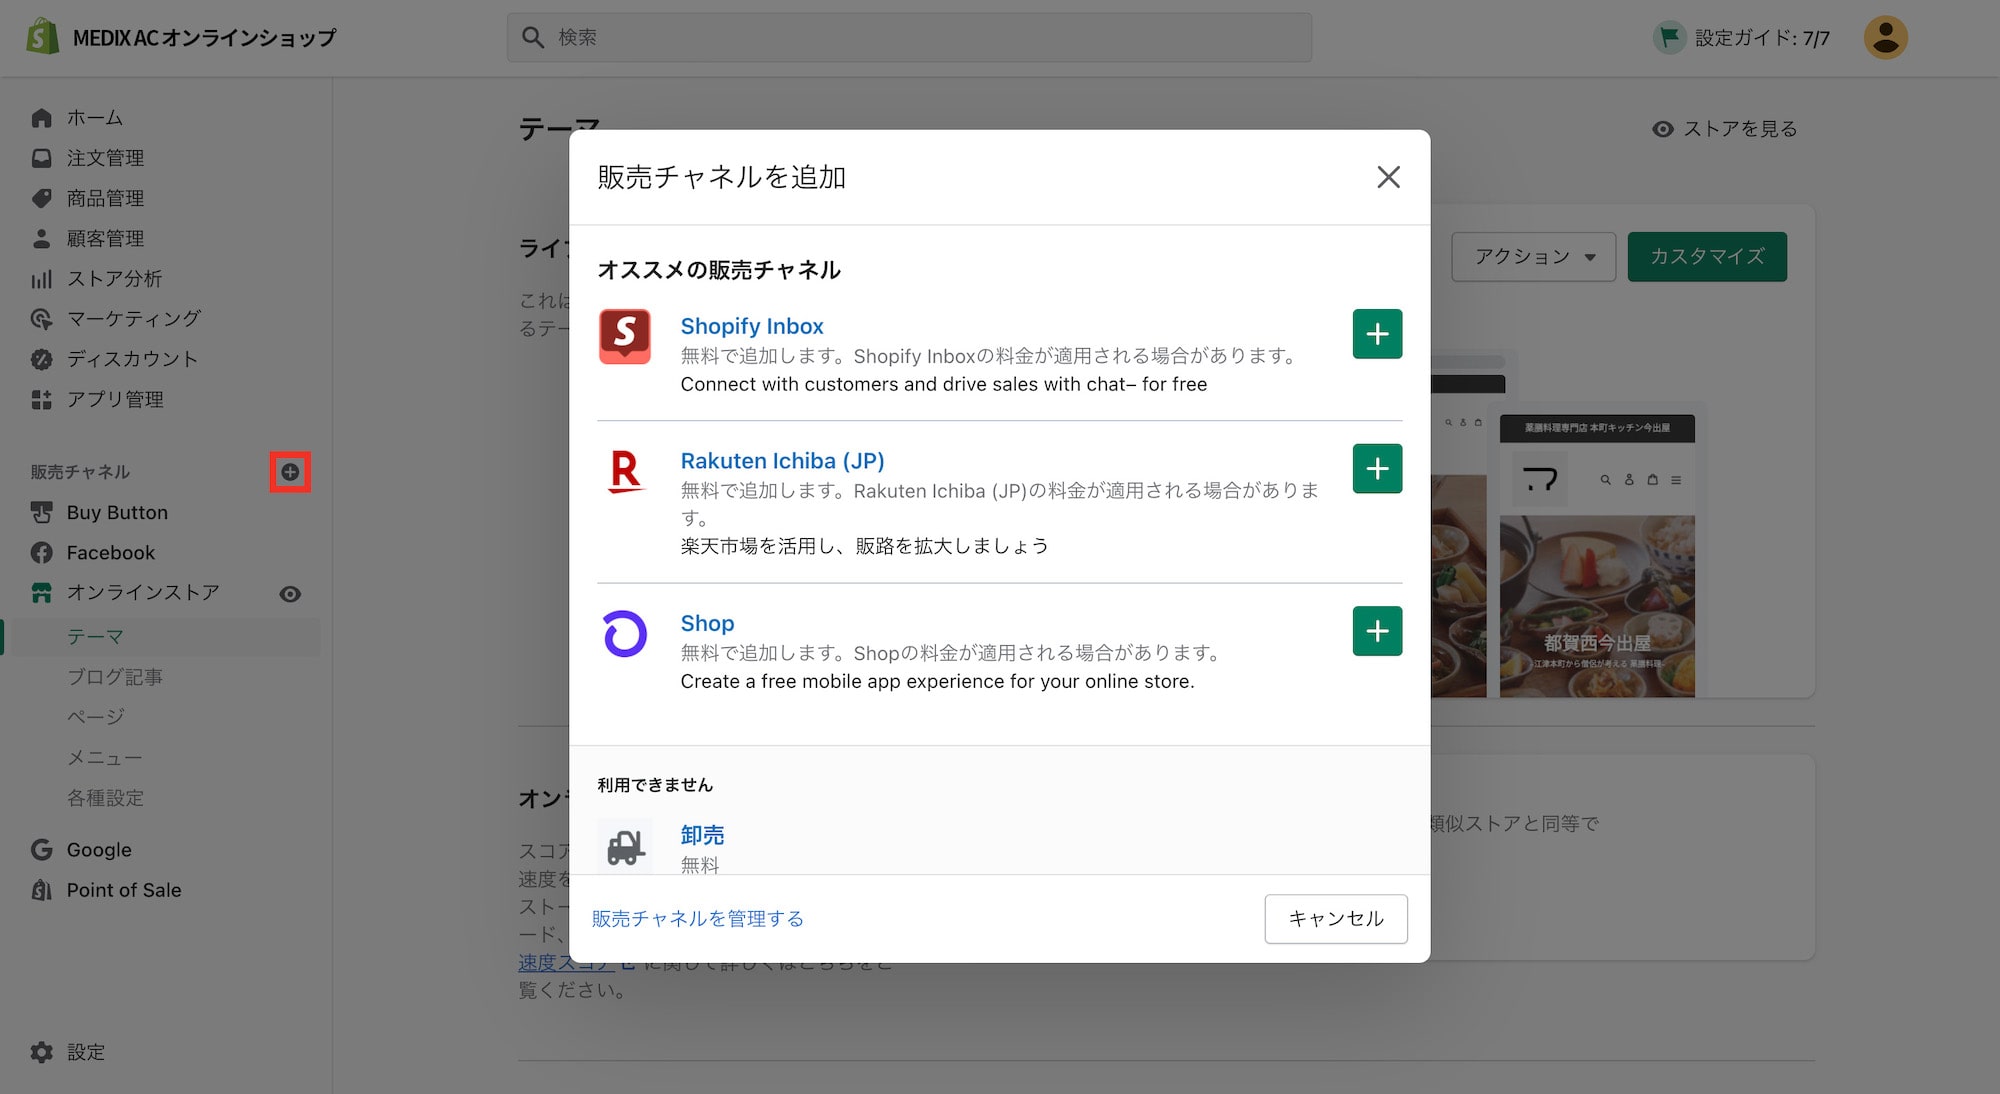Toggle the eye icon beside オンラインストア
Viewport: 2000px width, 1094px height.
coord(290,594)
